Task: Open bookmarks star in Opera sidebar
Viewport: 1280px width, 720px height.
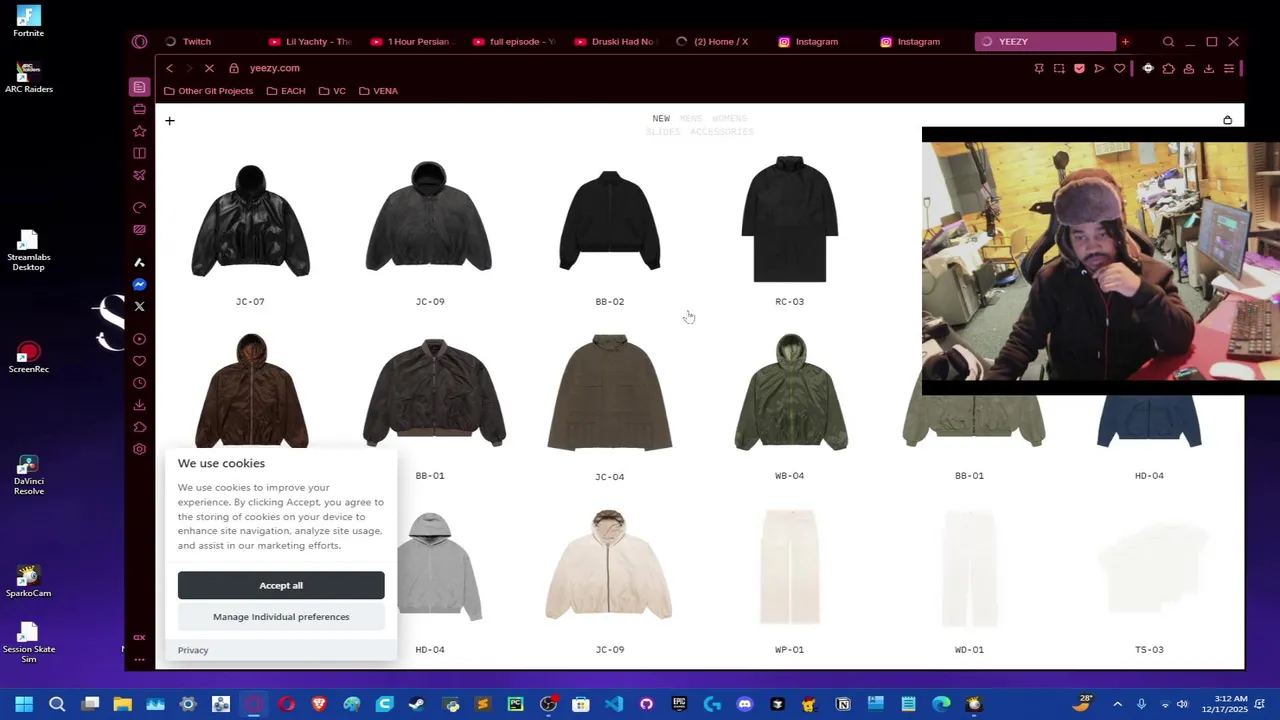Action: click(139, 131)
